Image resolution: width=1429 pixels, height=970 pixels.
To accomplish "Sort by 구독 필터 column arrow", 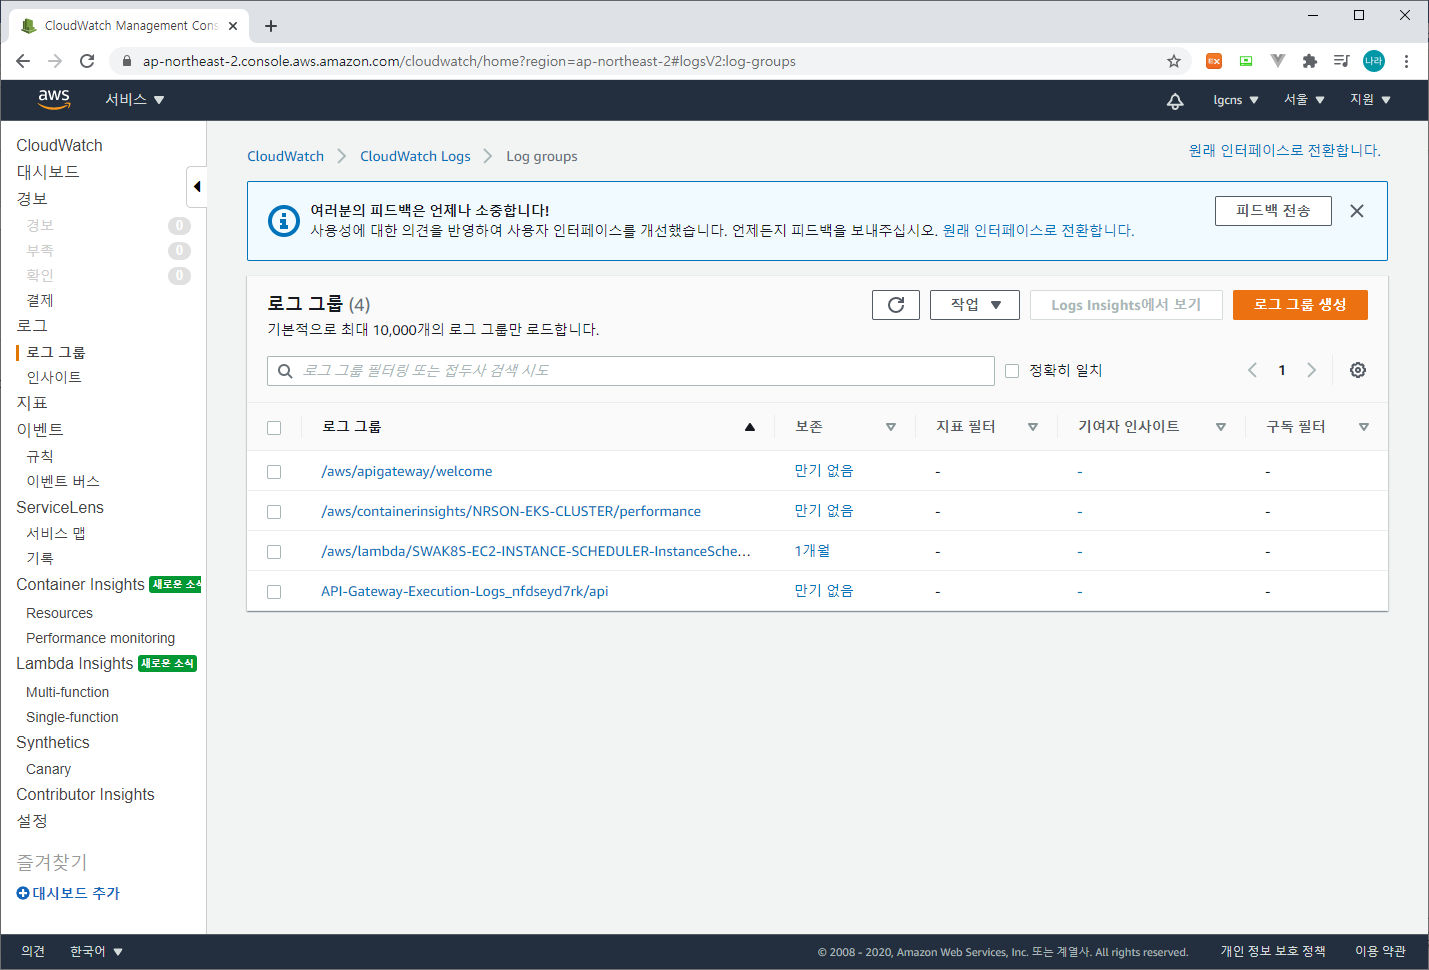I will pos(1364,427).
